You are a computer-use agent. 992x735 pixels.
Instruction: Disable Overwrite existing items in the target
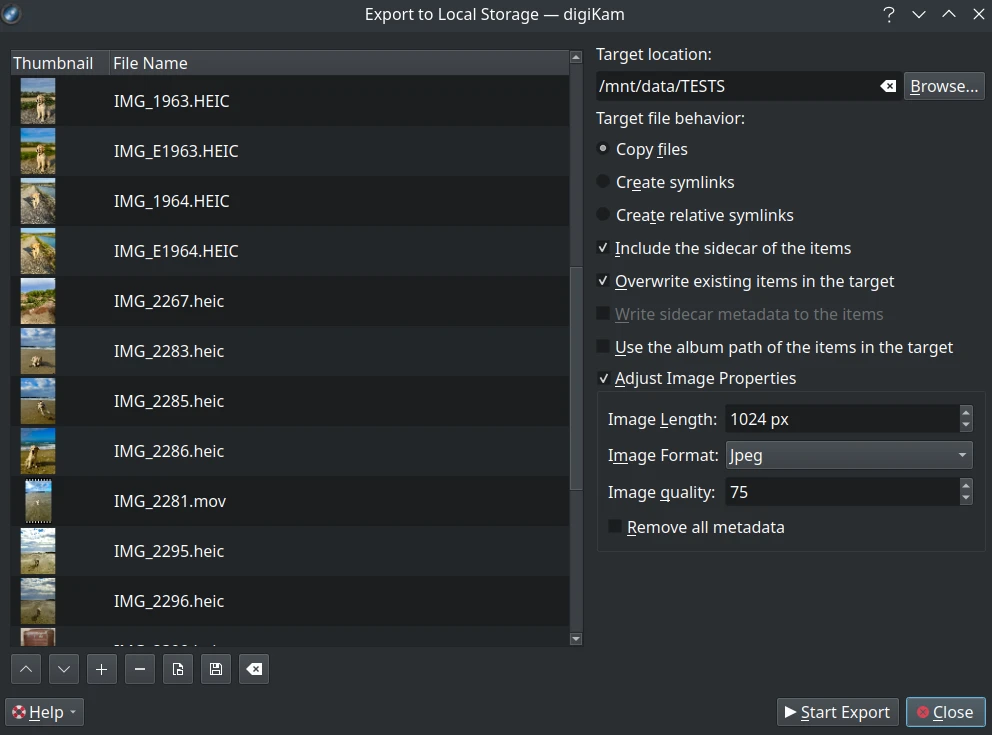click(603, 281)
